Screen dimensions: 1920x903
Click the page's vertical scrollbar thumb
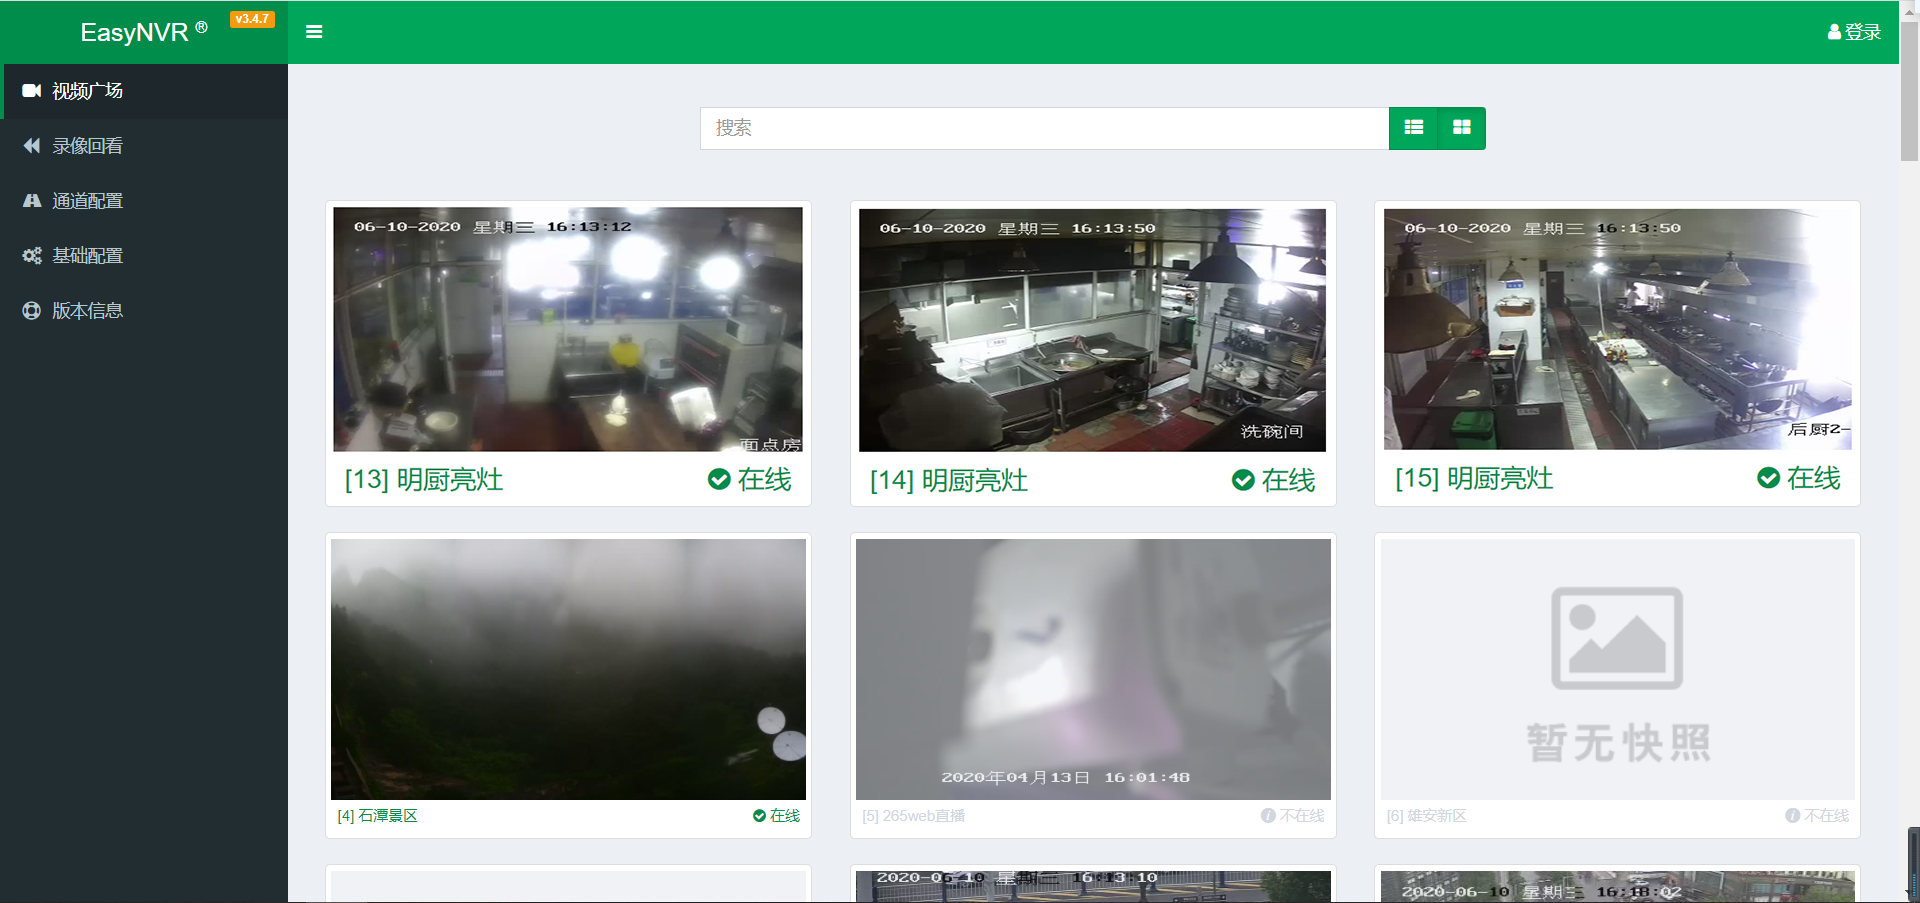click(x=1909, y=92)
